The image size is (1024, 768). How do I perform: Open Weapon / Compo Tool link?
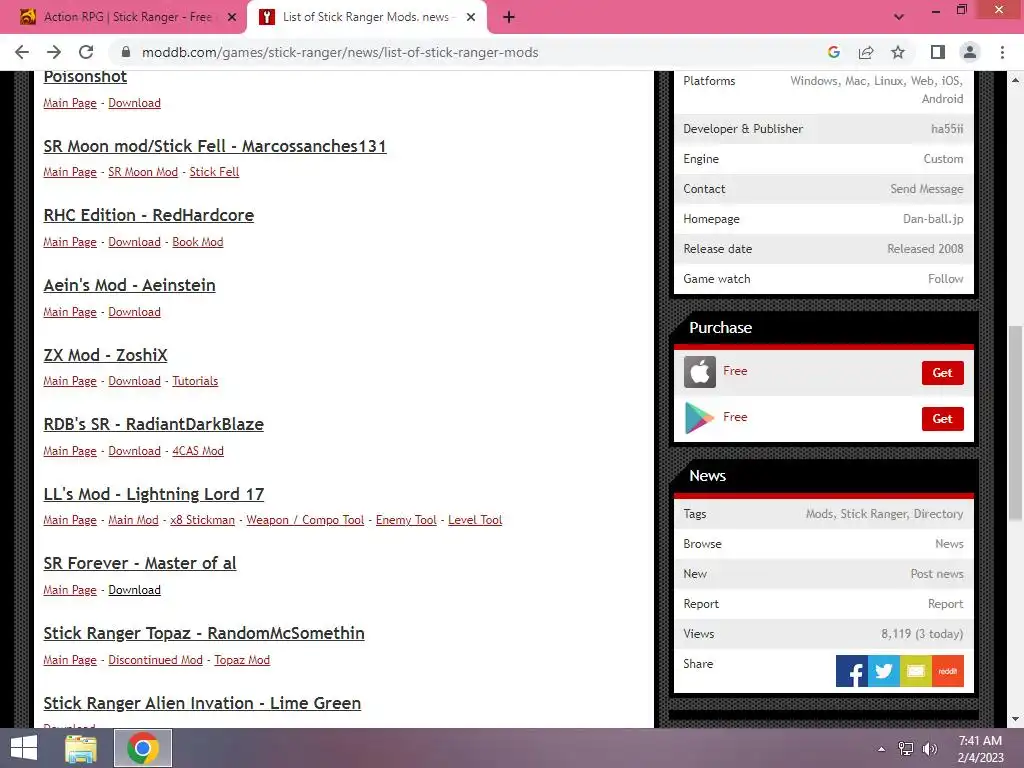tap(305, 520)
